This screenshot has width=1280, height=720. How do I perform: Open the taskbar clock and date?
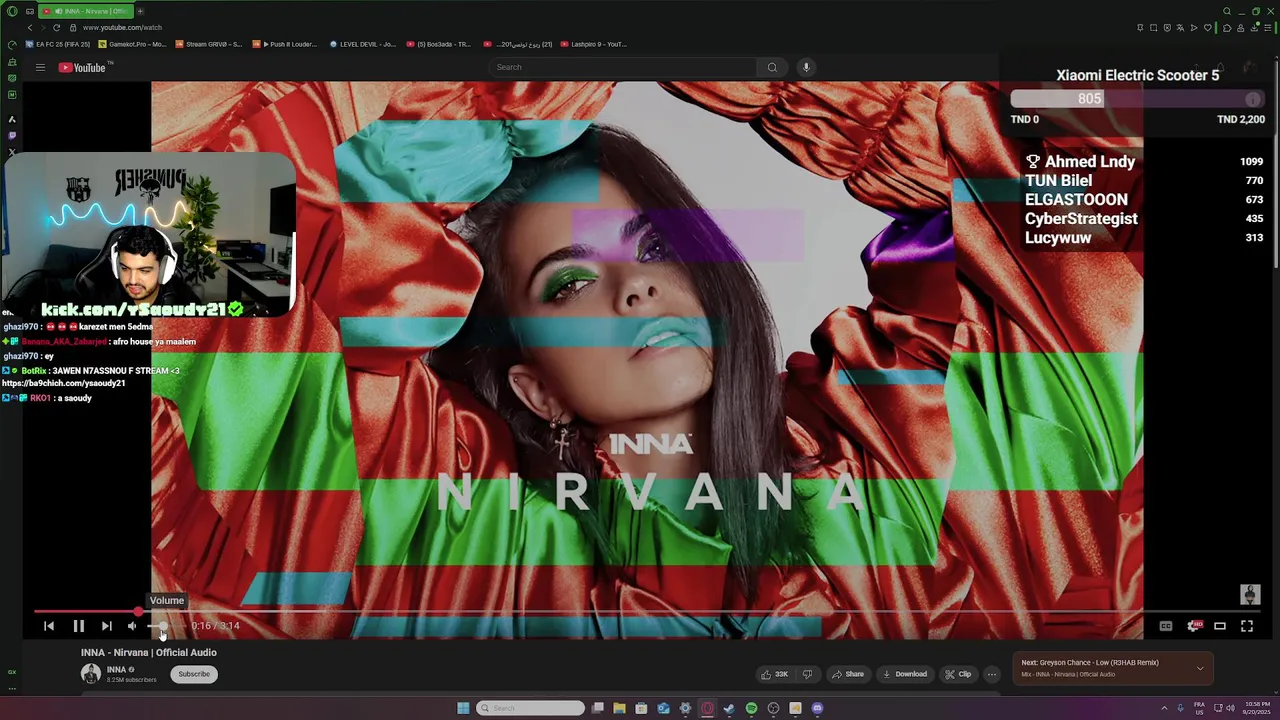tap(1257, 708)
